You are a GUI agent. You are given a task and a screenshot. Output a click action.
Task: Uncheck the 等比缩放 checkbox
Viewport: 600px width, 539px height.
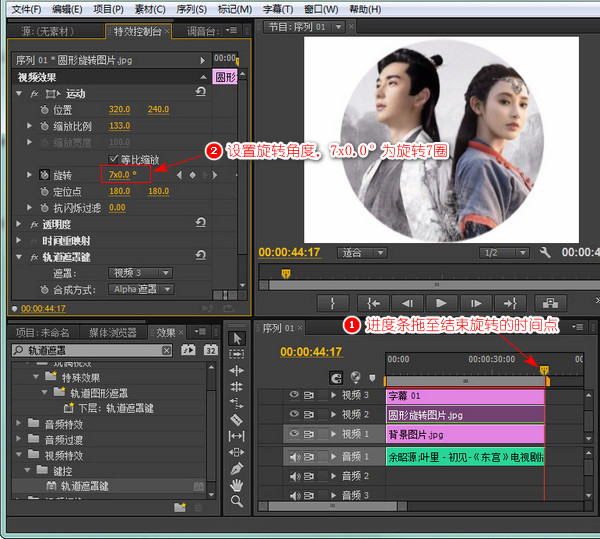113,159
